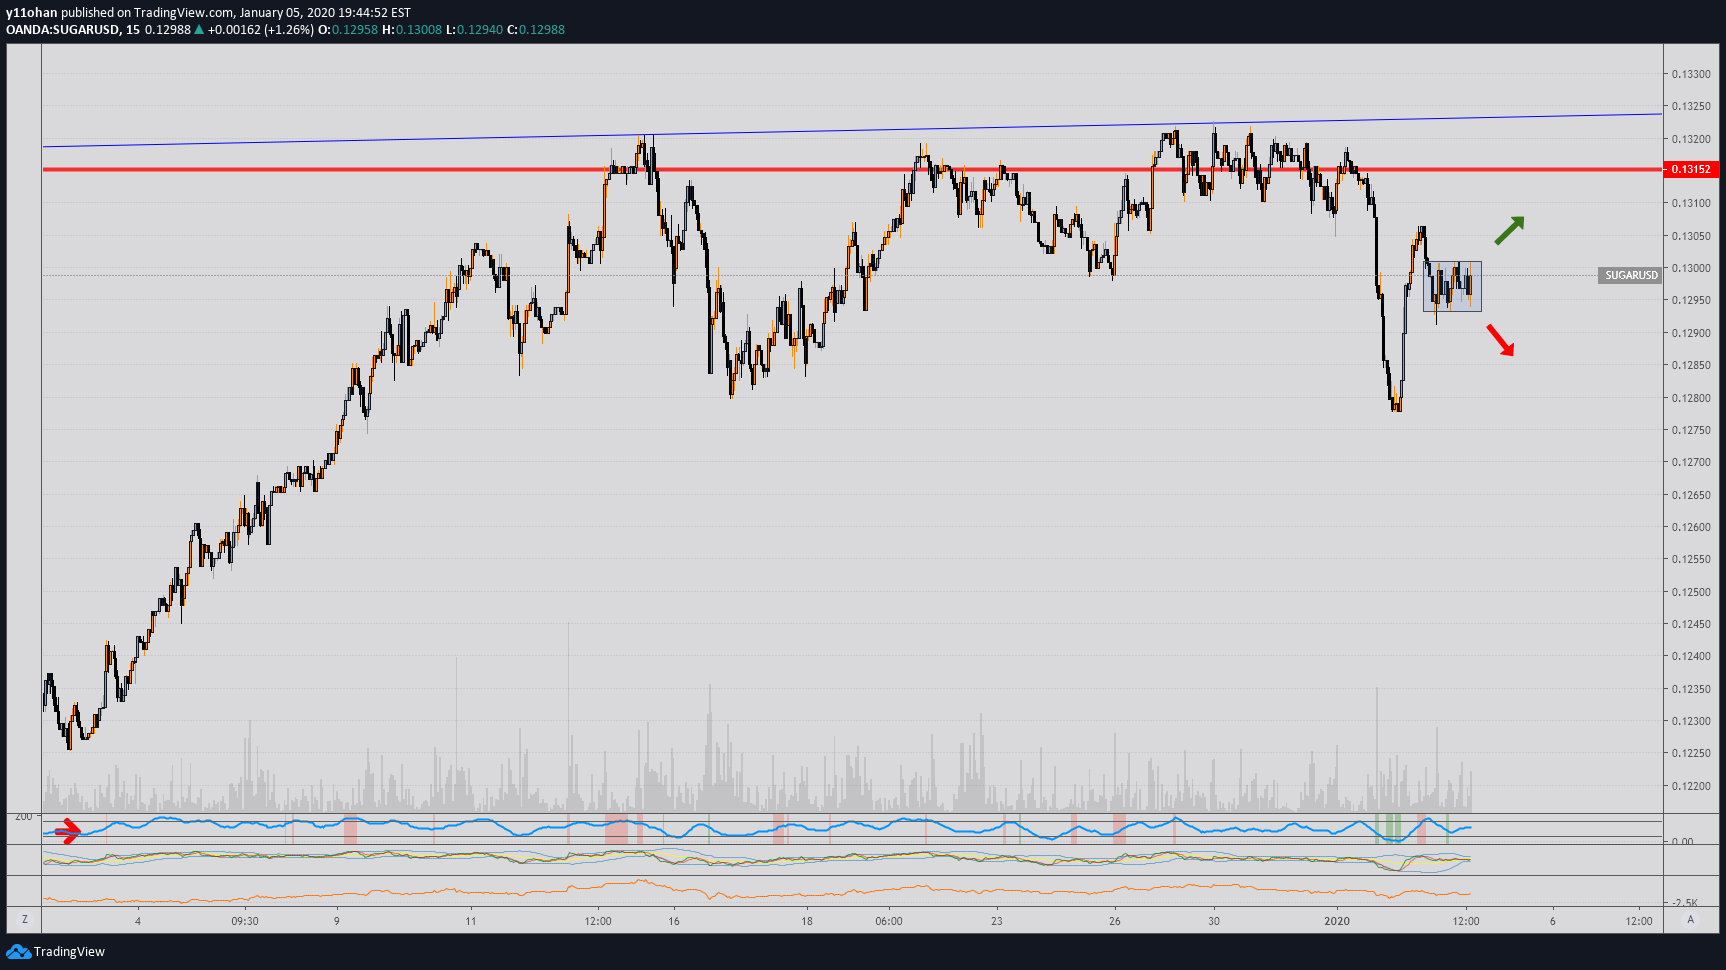1726x970 pixels.
Task: Select the red 0.13152 price label
Action: pyautogui.click(x=1691, y=169)
